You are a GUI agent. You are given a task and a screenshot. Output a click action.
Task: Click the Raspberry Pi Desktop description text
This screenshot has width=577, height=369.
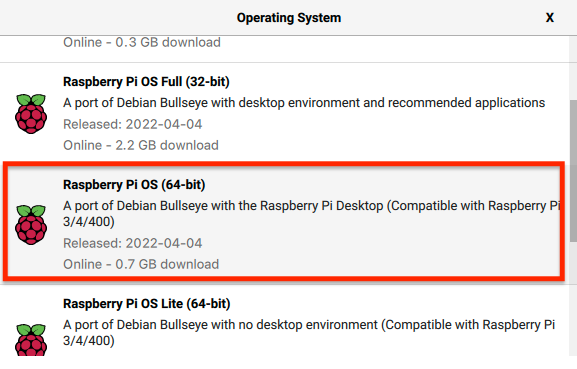(x=311, y=213)
